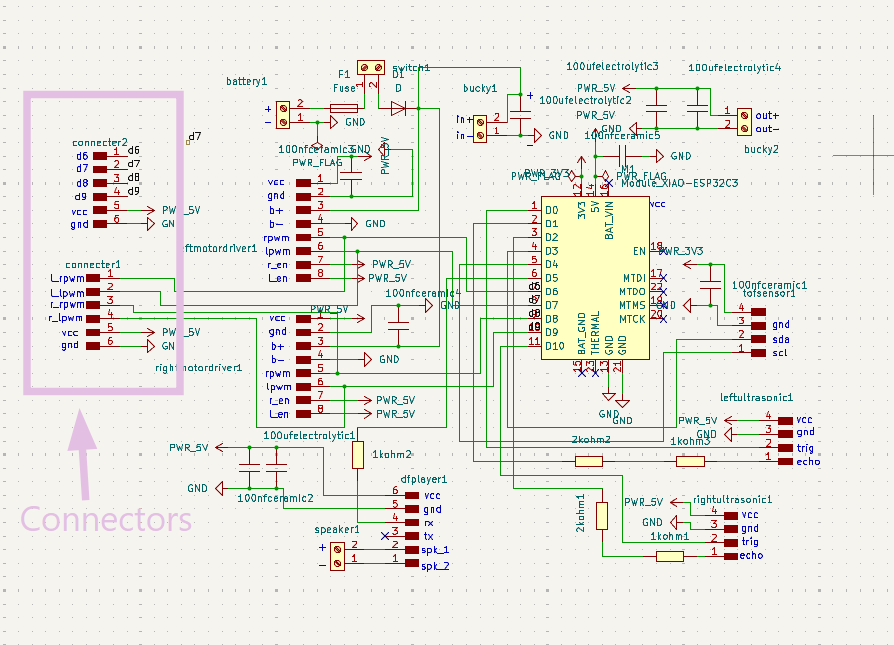This screenshot has height=645, width=894.
Task: Click the battery1 screw terminal symbol
Action: click(x=283, y=115)
